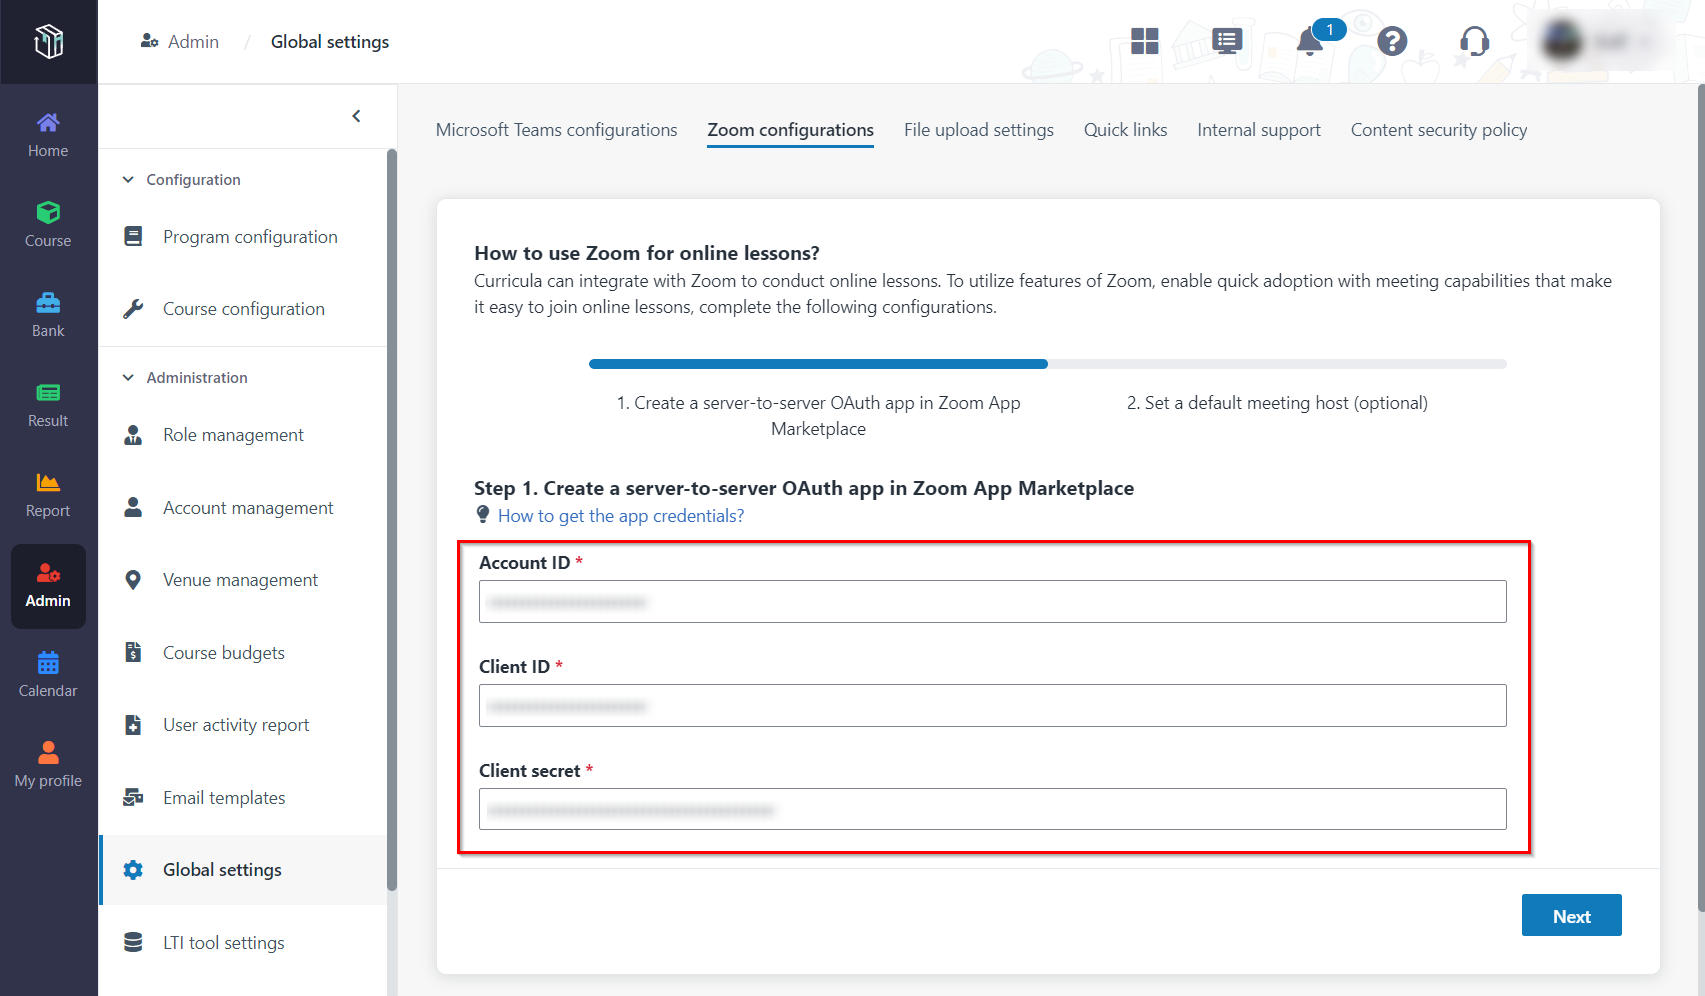The width and height of the screenshot is (1705, 996).
Task: Open the help question mark icon
Action: 1392,41
